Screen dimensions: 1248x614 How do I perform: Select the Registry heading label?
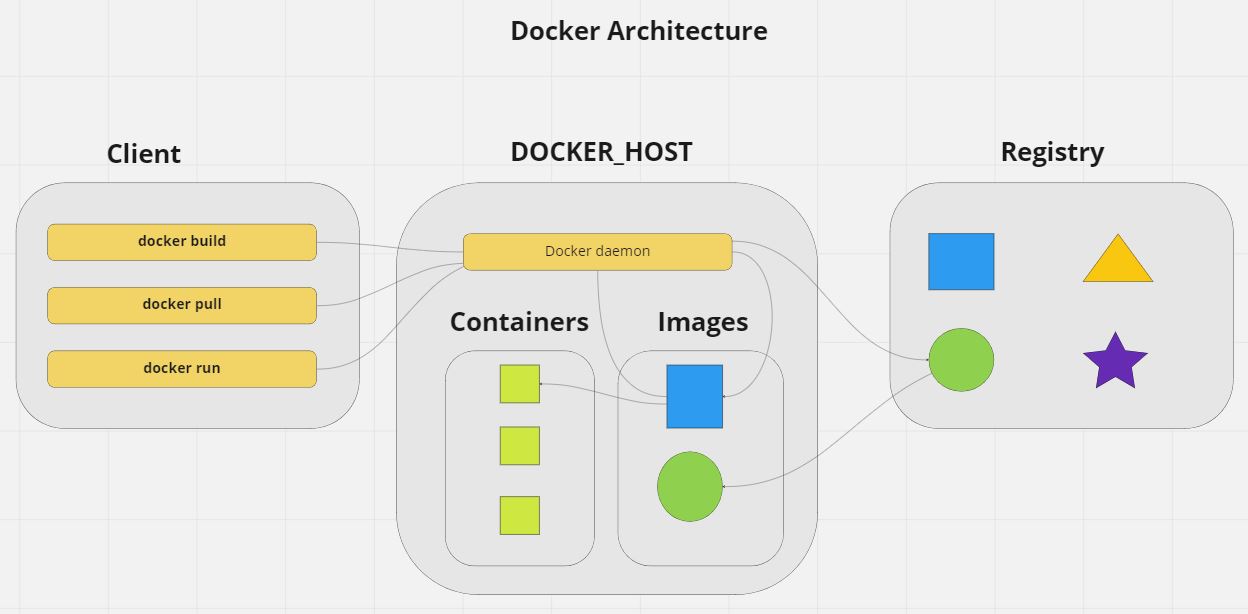(1052, 152)
